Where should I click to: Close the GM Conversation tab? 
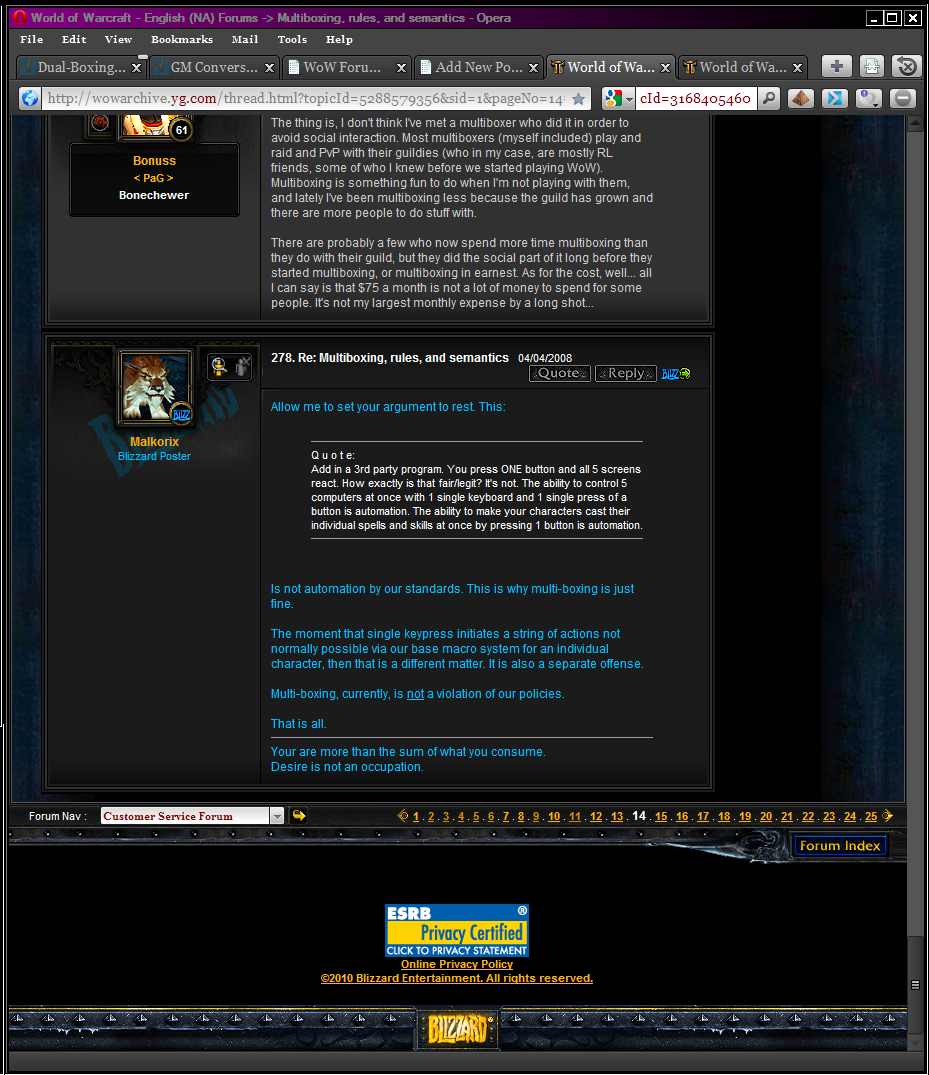tap(269, 68)
